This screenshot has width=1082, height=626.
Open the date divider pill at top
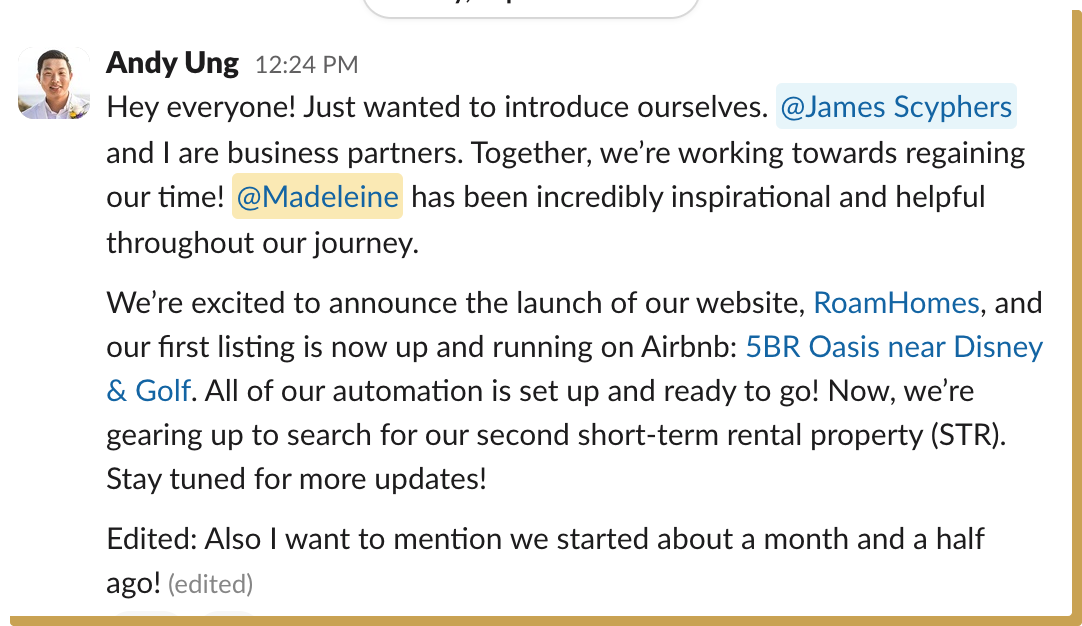point(530,6)
